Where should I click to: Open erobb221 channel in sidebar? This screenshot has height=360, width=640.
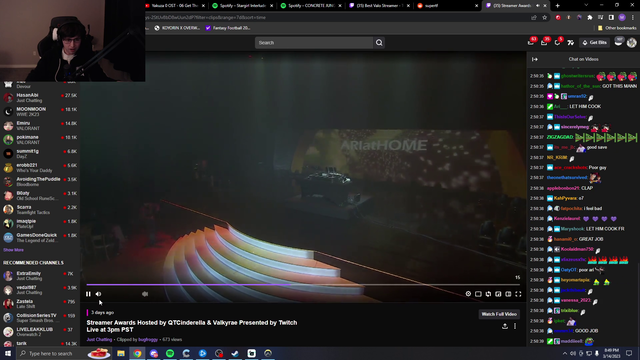click(x=40, y=168)
